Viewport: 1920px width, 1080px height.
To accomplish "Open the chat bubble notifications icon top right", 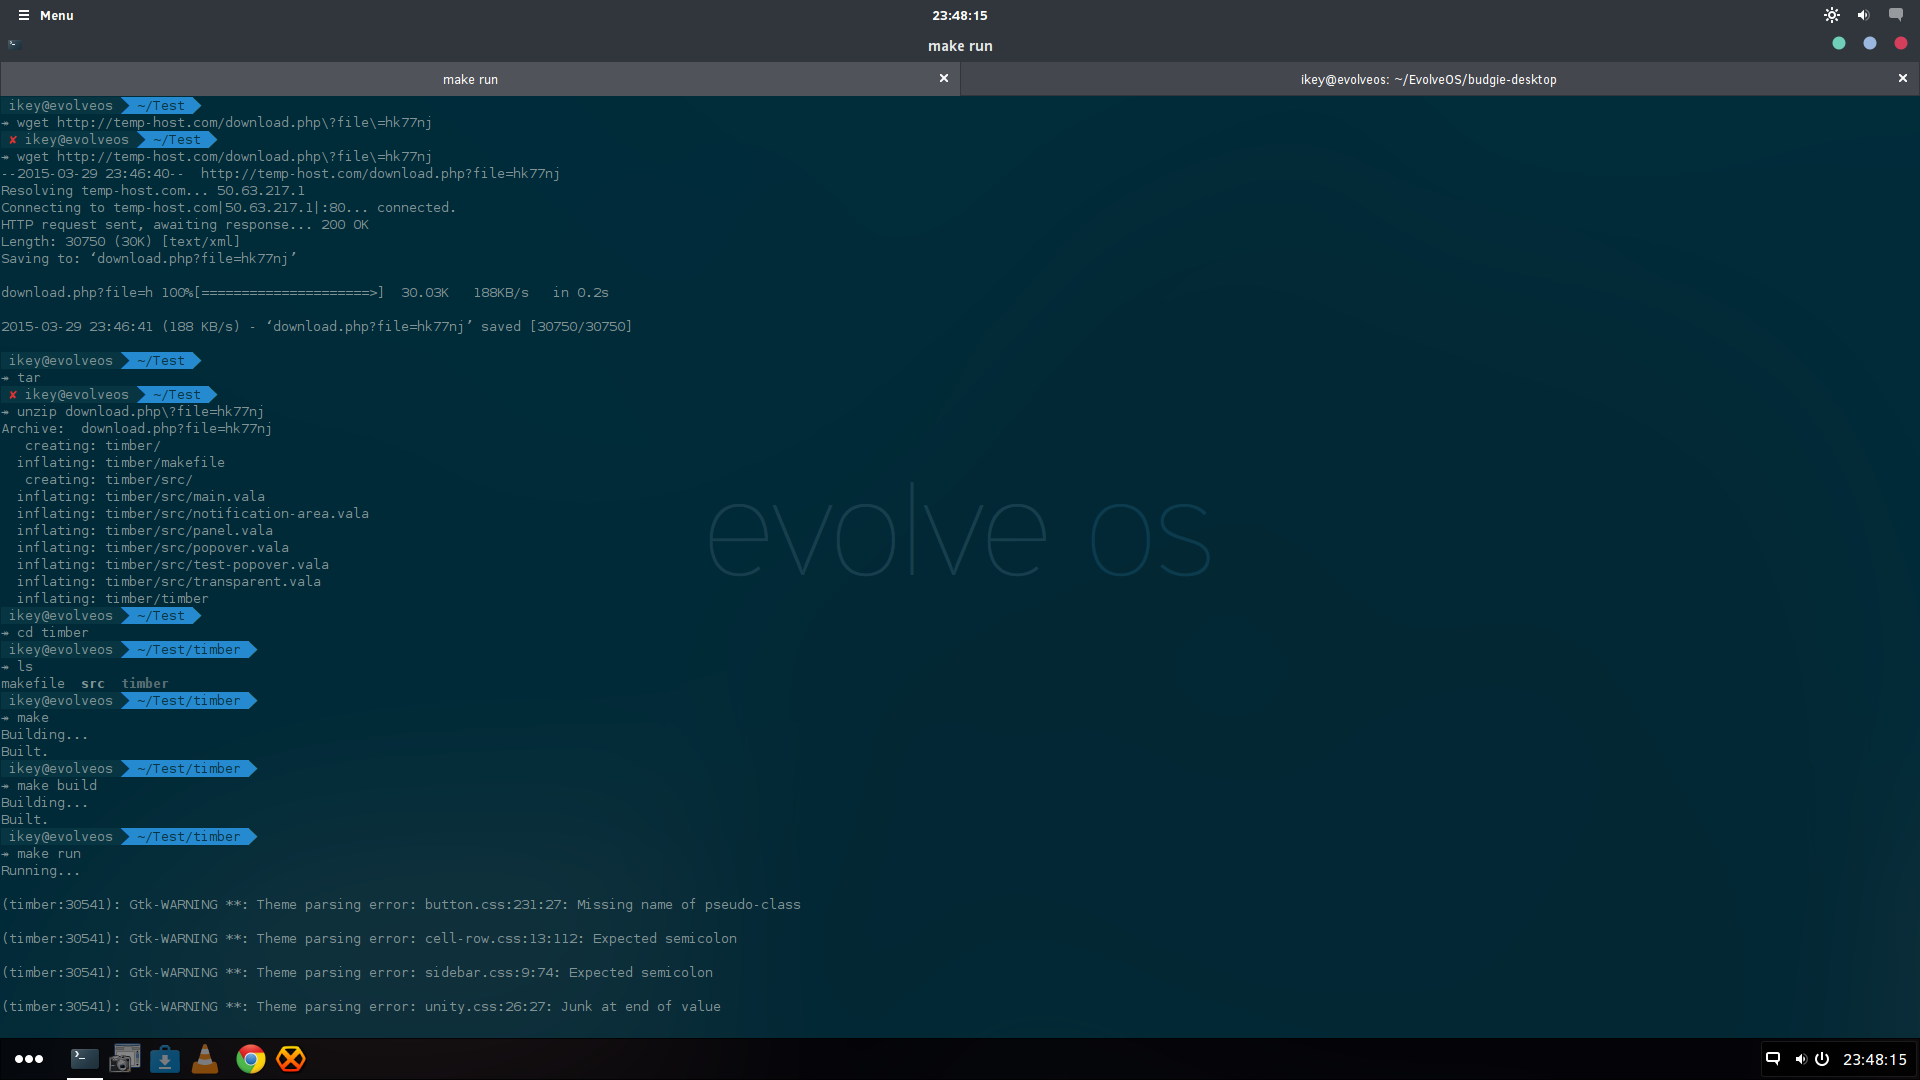I will click(x=1895, y=15).
